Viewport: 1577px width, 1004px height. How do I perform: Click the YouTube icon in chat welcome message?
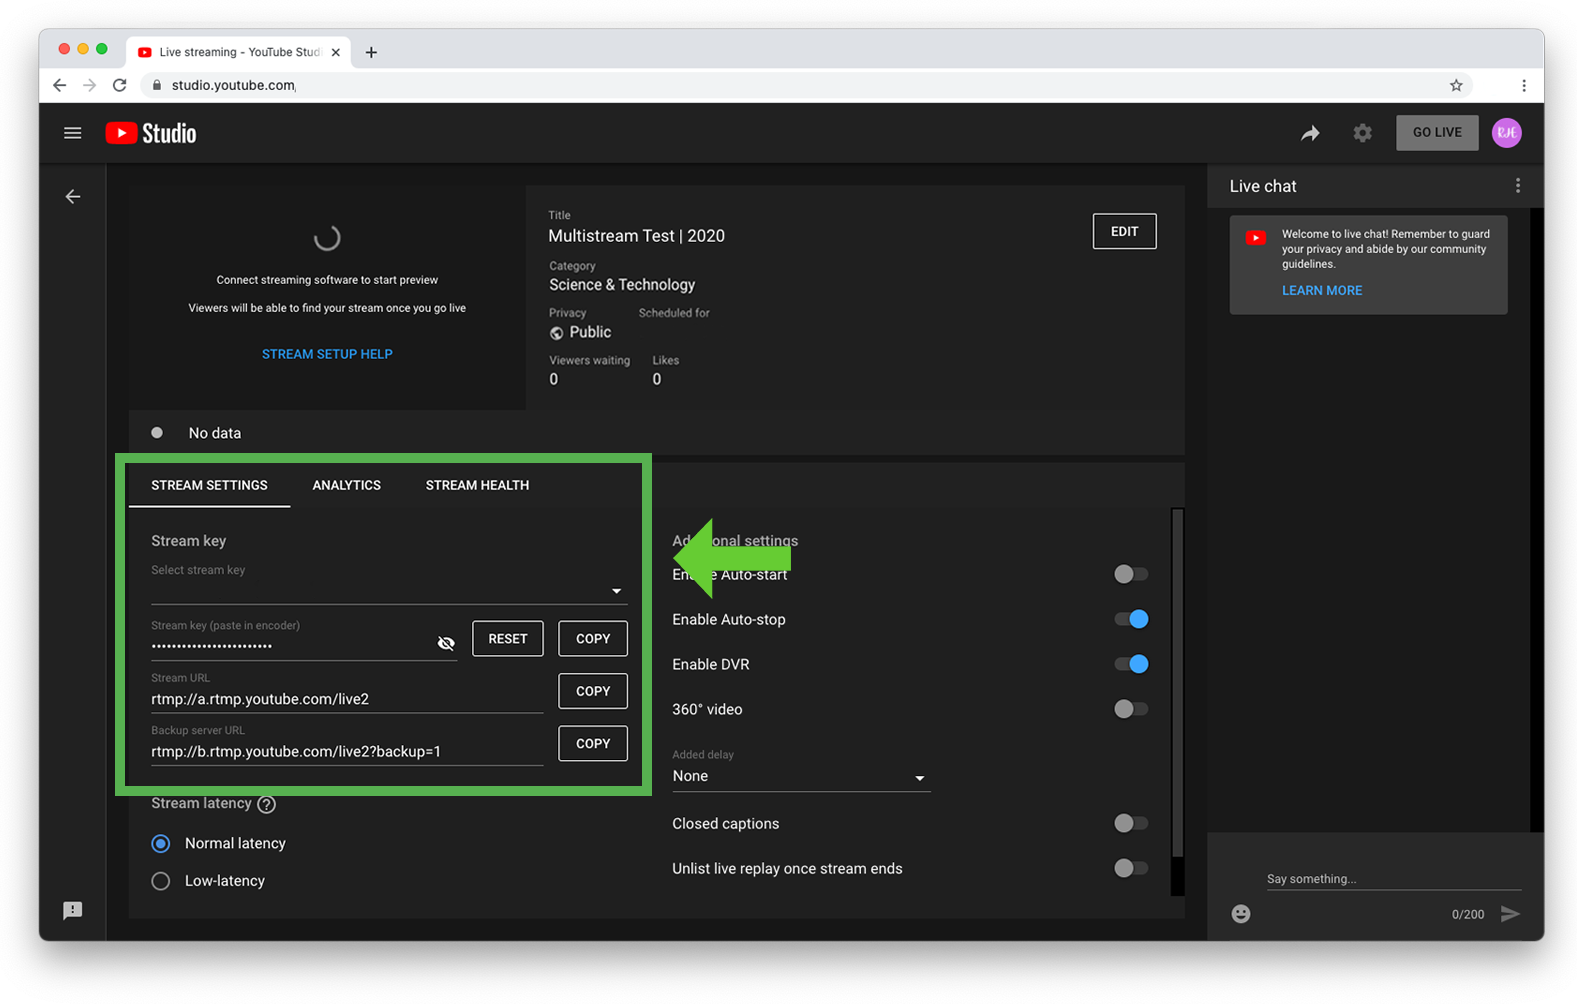click(x=1256, y=237)
